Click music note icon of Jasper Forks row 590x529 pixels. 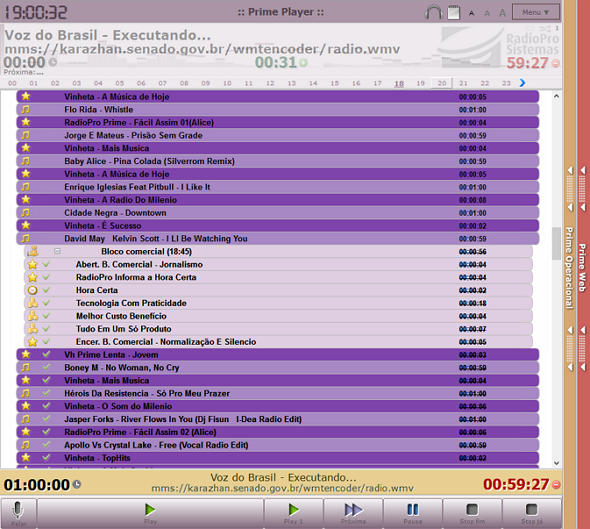25,419
